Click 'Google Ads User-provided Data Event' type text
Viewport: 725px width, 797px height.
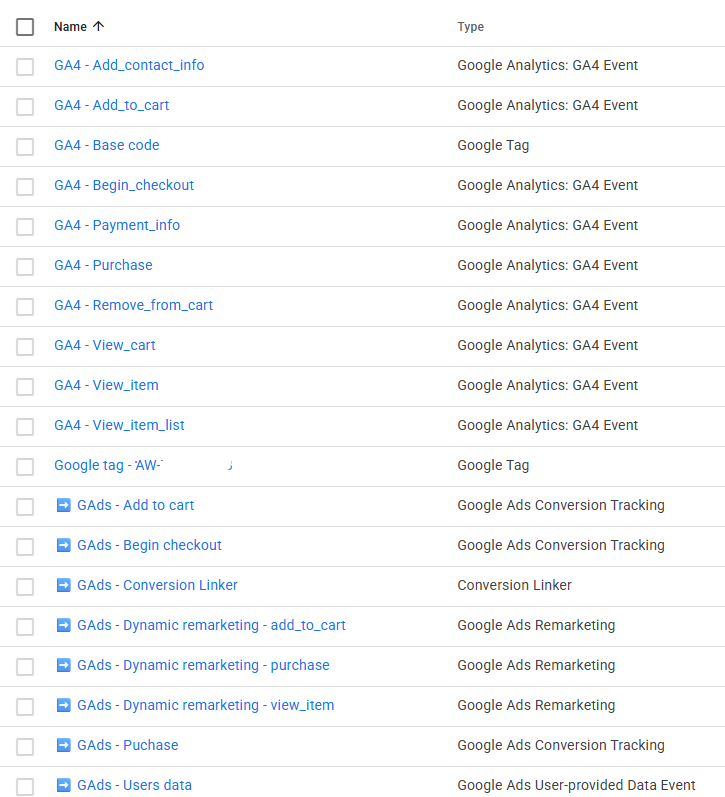(x=576, y=785)
